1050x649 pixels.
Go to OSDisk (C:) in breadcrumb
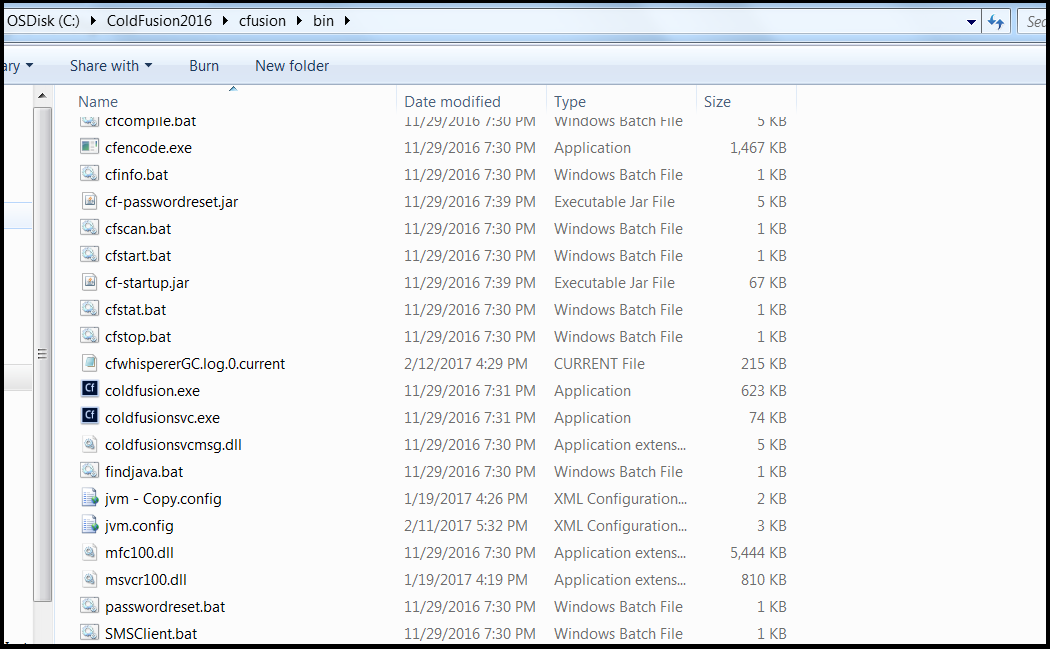pyautogui.click(x=44, y=21)
